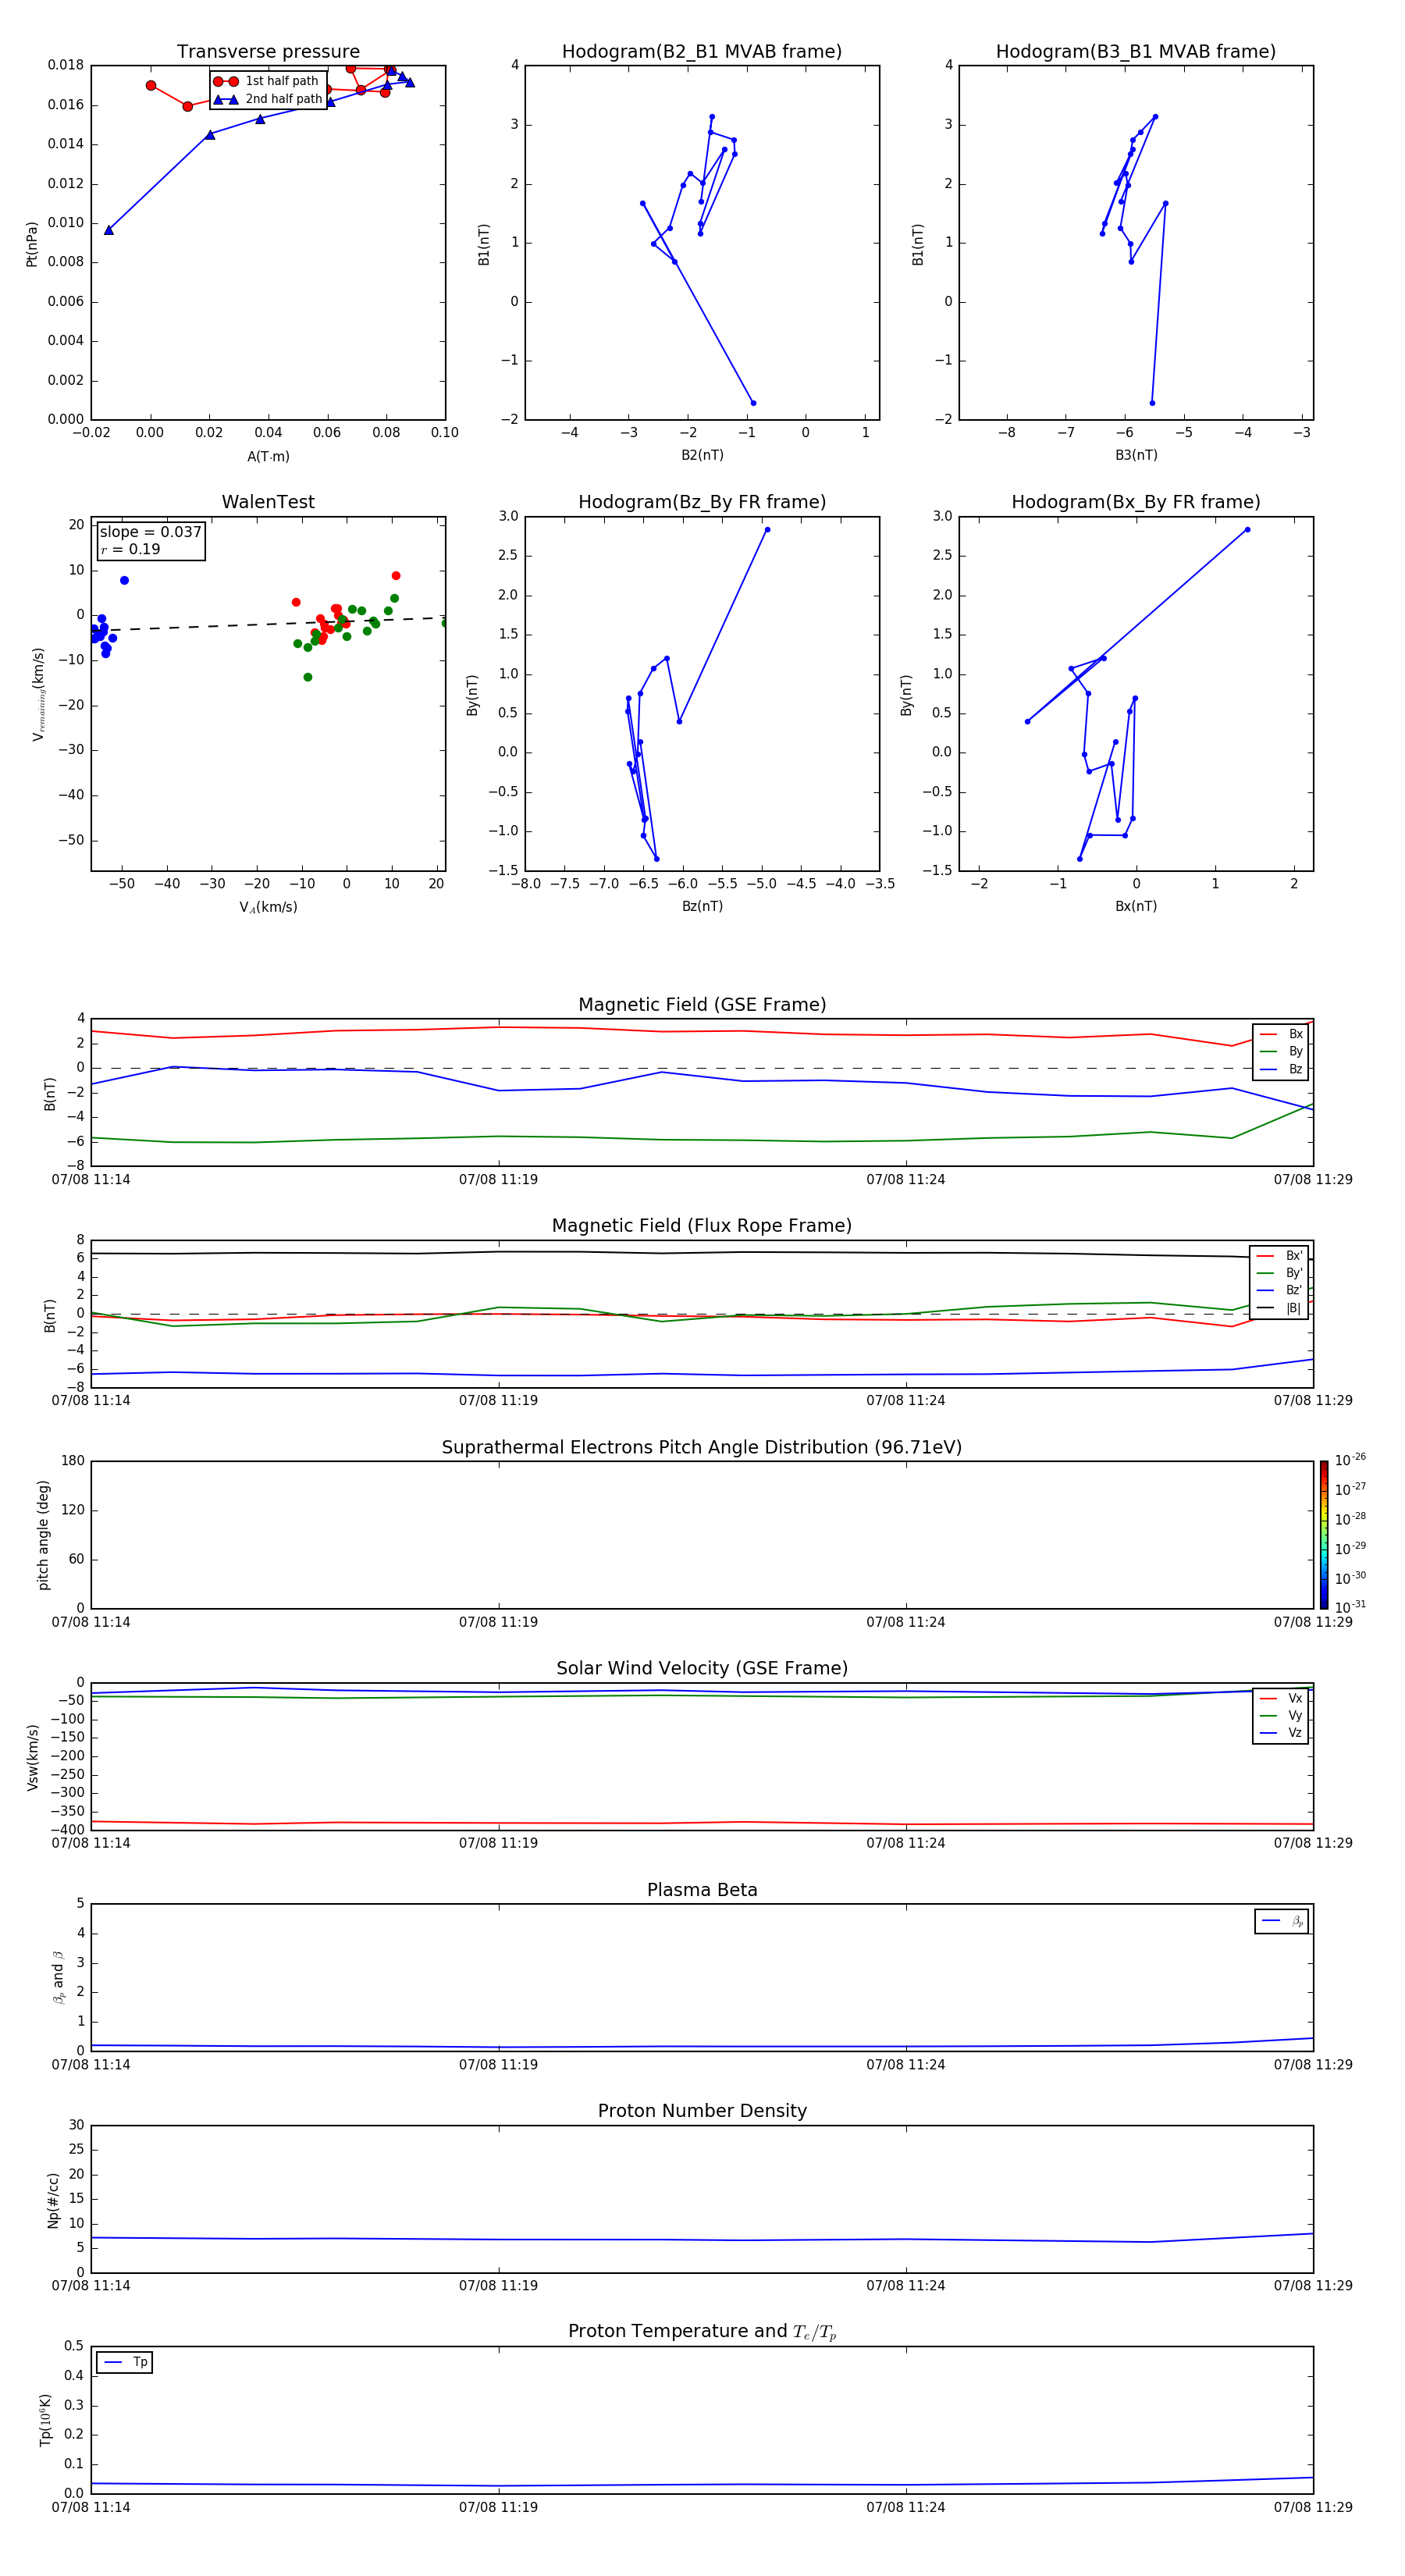Click the 'Transverse pressure' plot title

(268, 52)
